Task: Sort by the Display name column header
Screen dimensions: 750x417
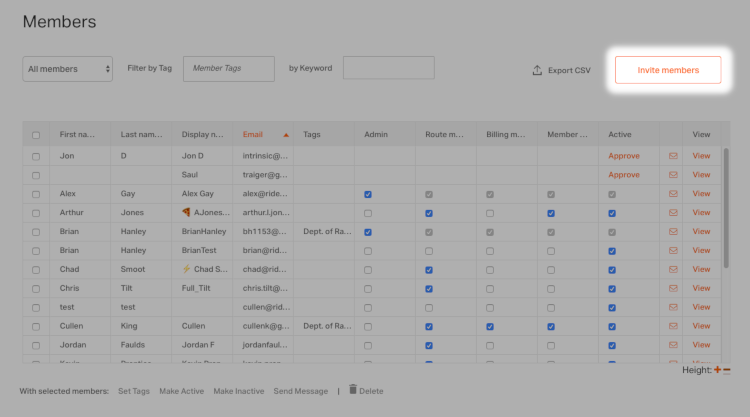Action: 202,134
